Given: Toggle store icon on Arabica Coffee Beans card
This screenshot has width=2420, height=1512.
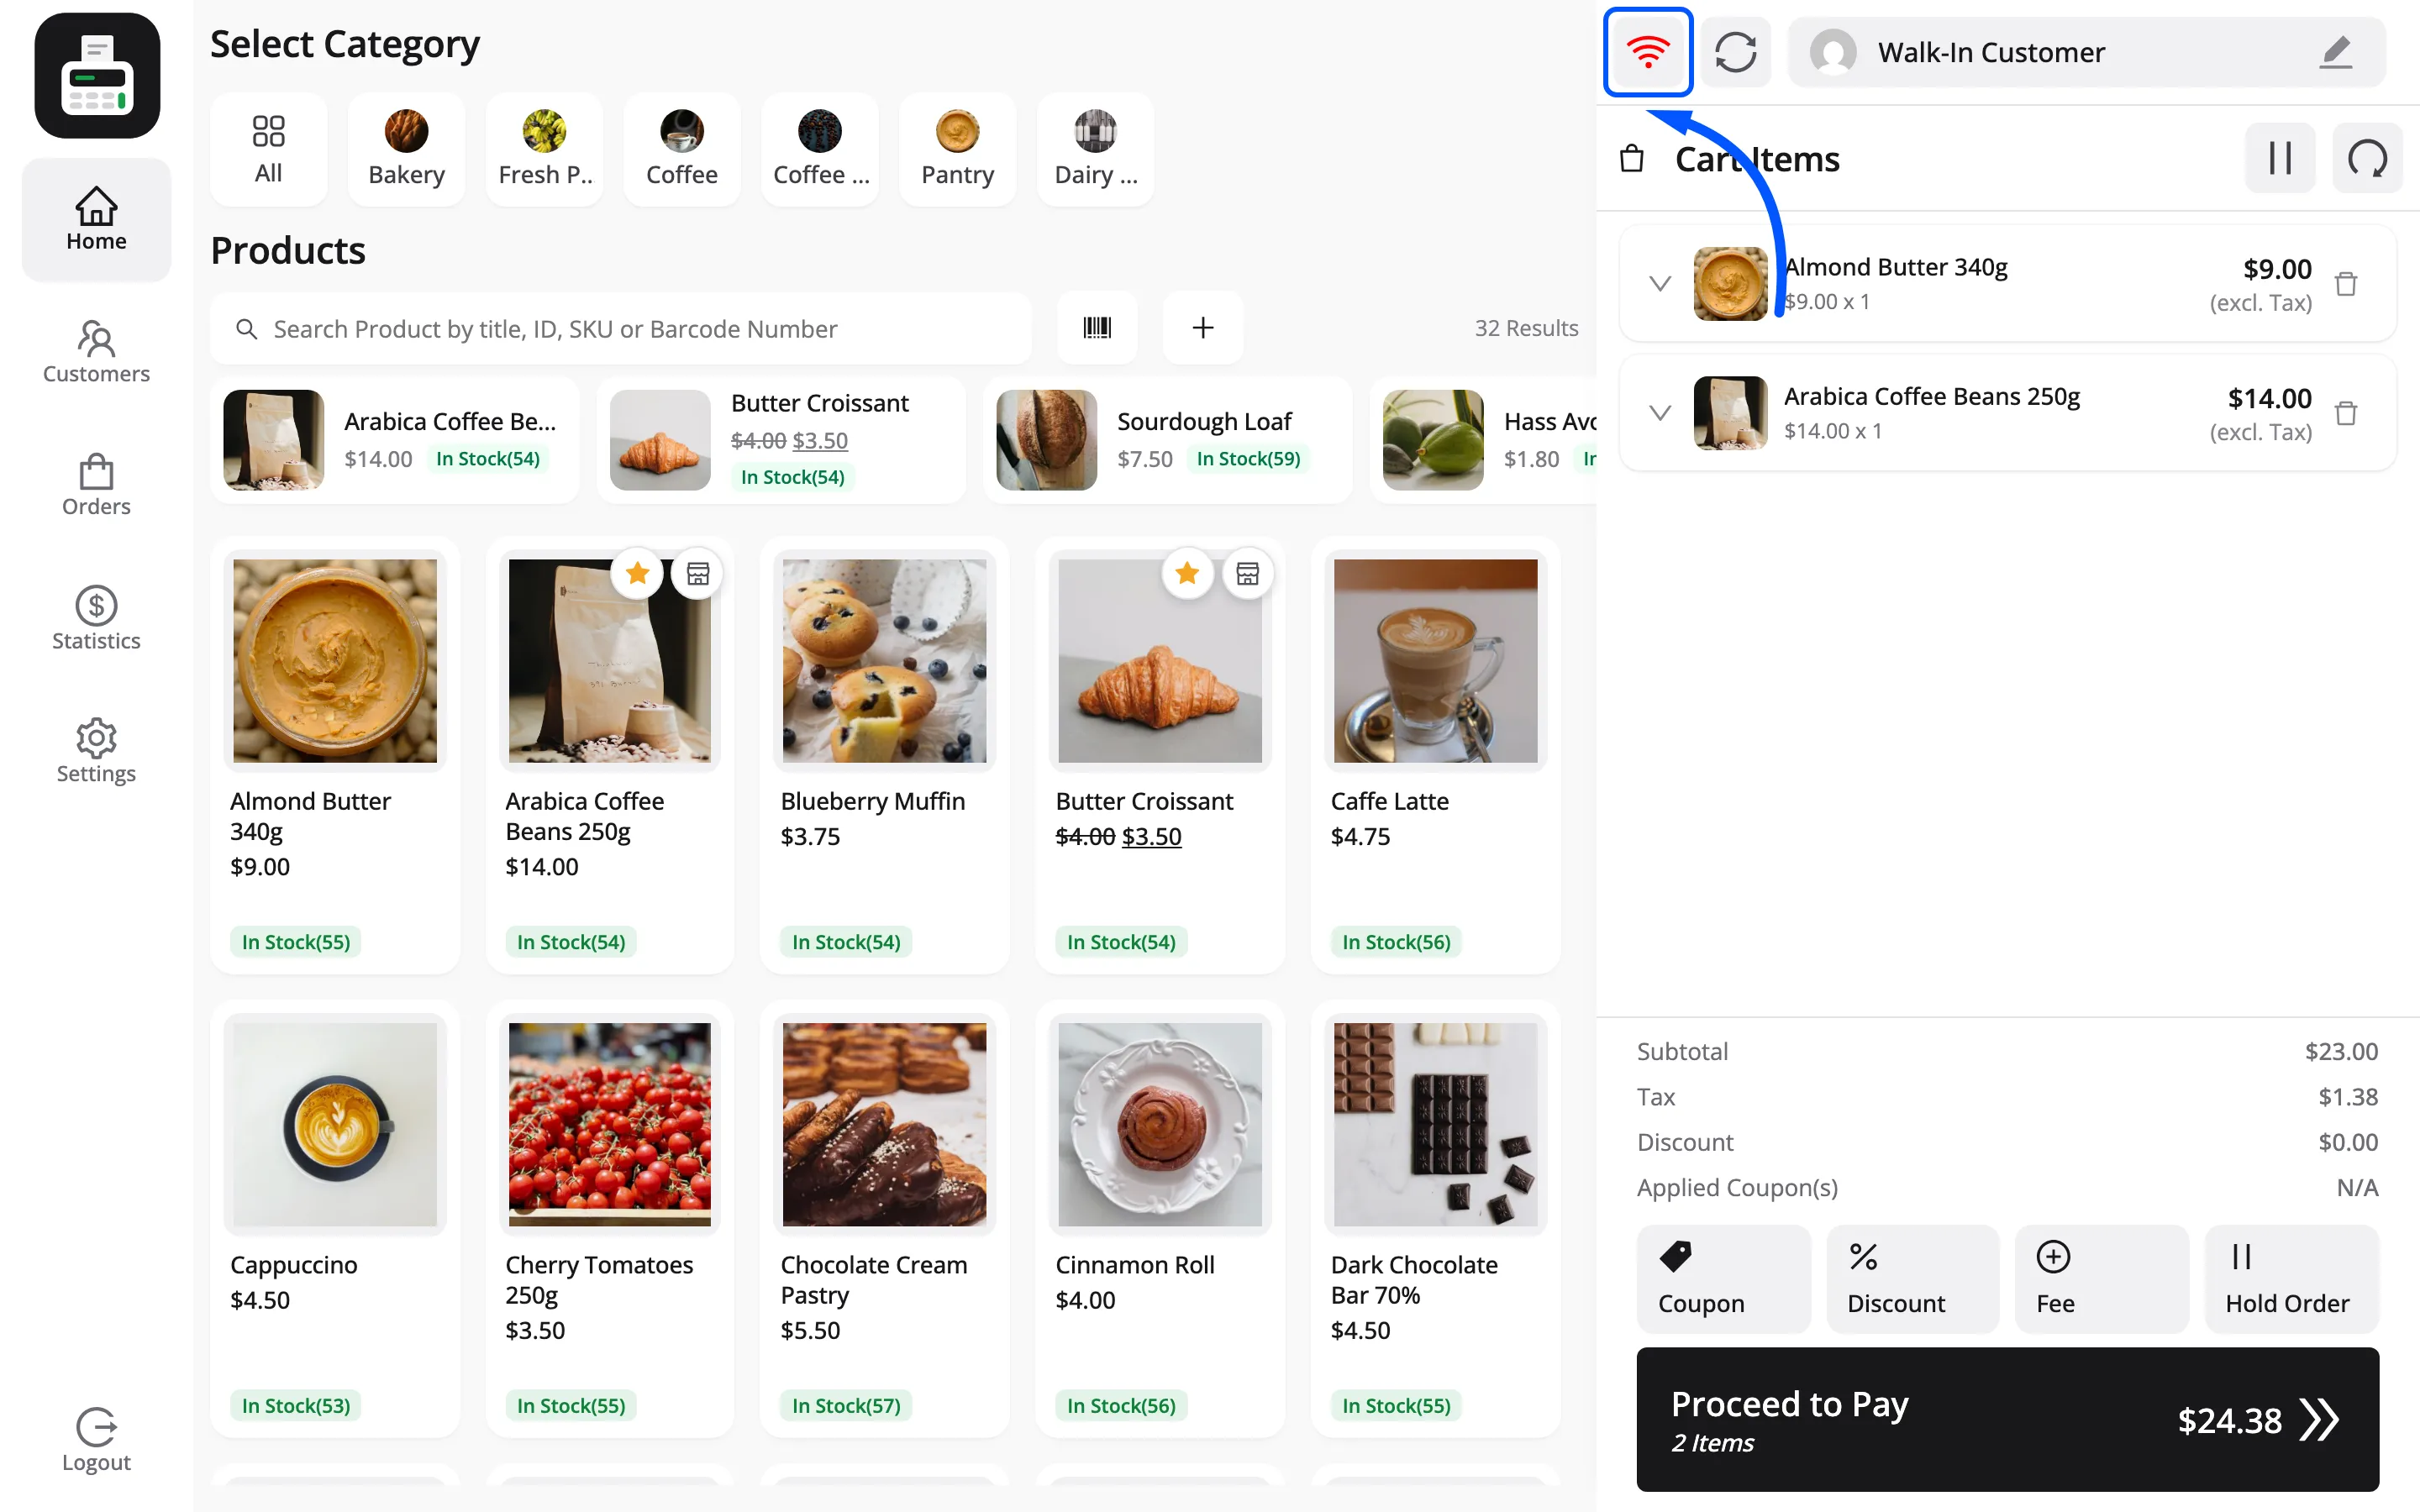Looking at the screenshot, I should point(697,573).
